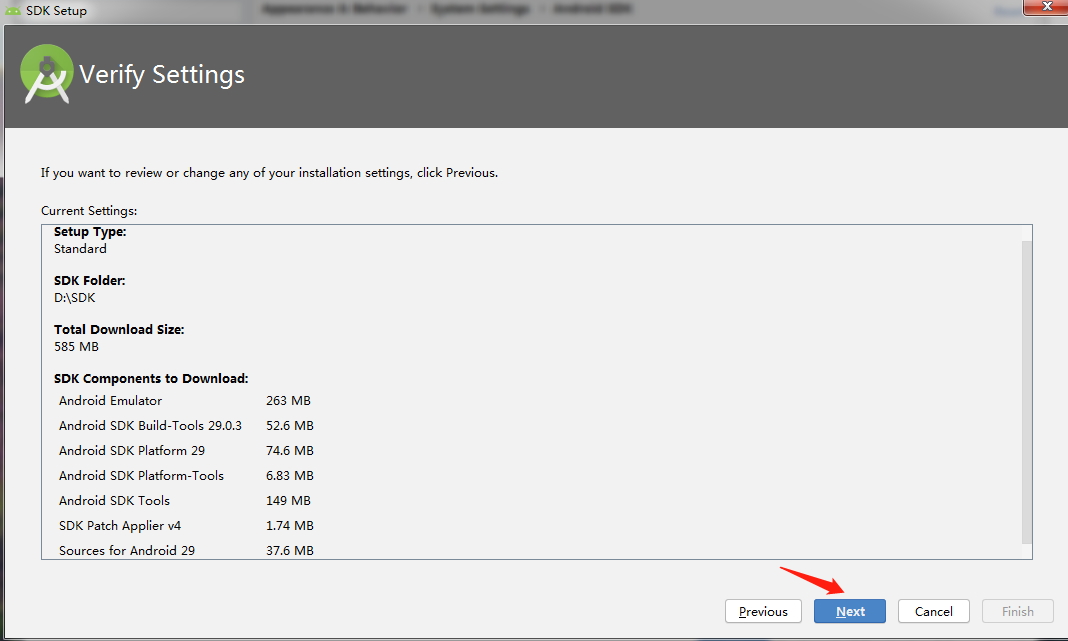Select 'Android SDK Build-Tools 29.0.3' entry
Image resolution: width=1068 pixels, height=641 pixels.
click(x=150, y=426)
